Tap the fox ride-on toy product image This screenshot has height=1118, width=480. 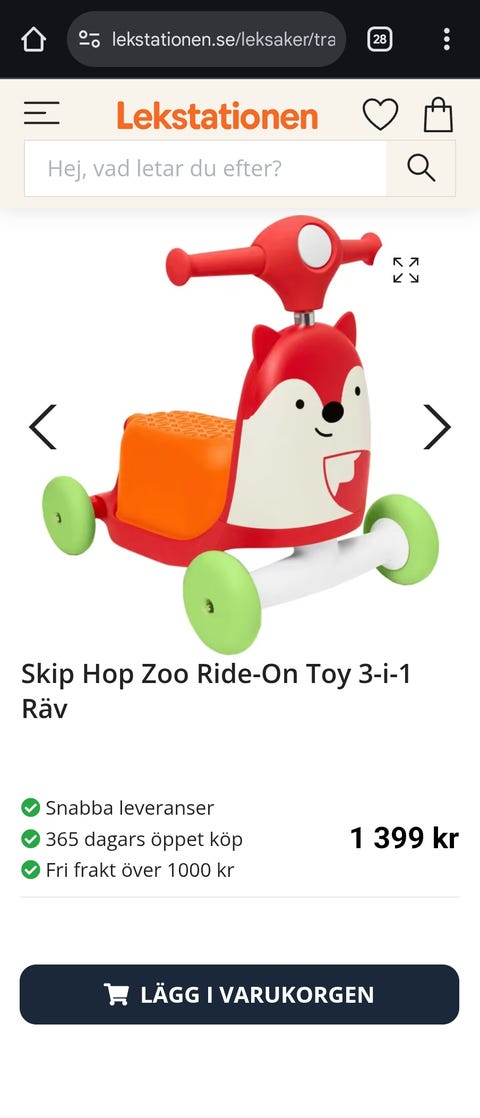(240, 435)
